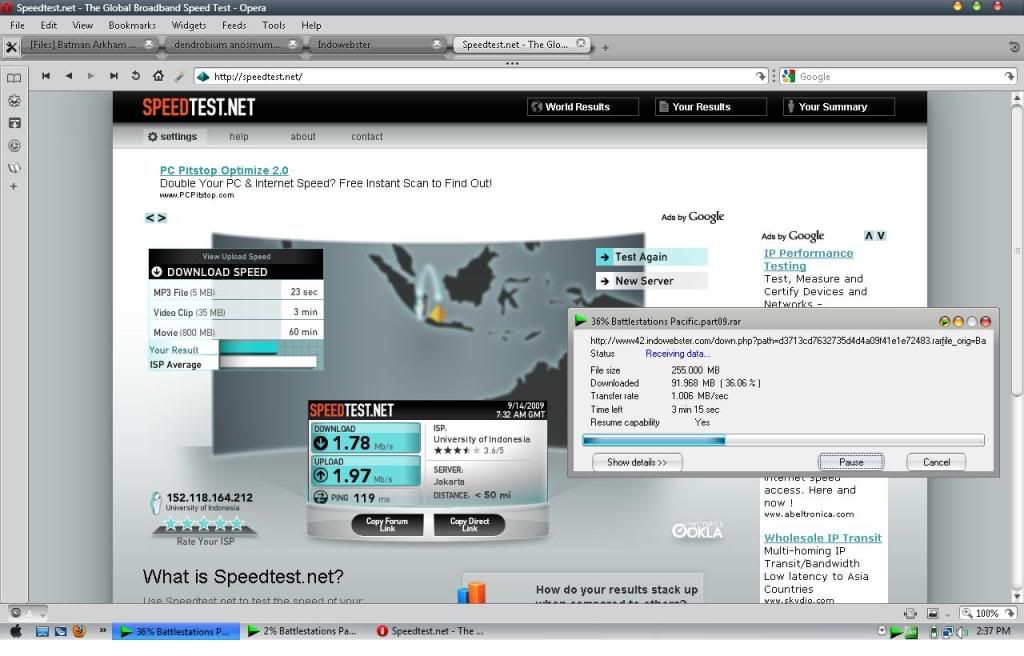Viewport: 1024px width, 656px height.
Task: Launch Firefox from the taskbar quick launch
Action: 79,631
